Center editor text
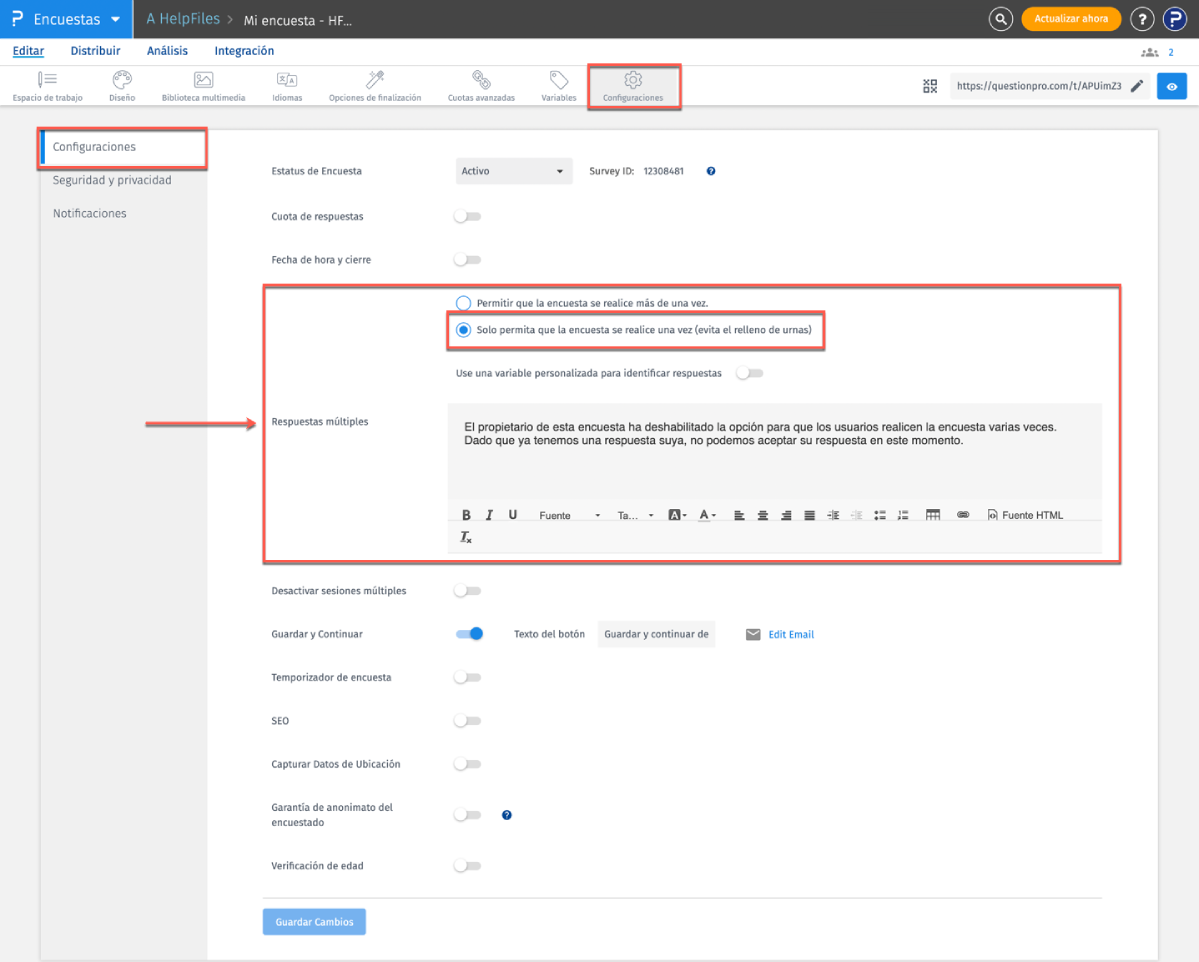 763,515
